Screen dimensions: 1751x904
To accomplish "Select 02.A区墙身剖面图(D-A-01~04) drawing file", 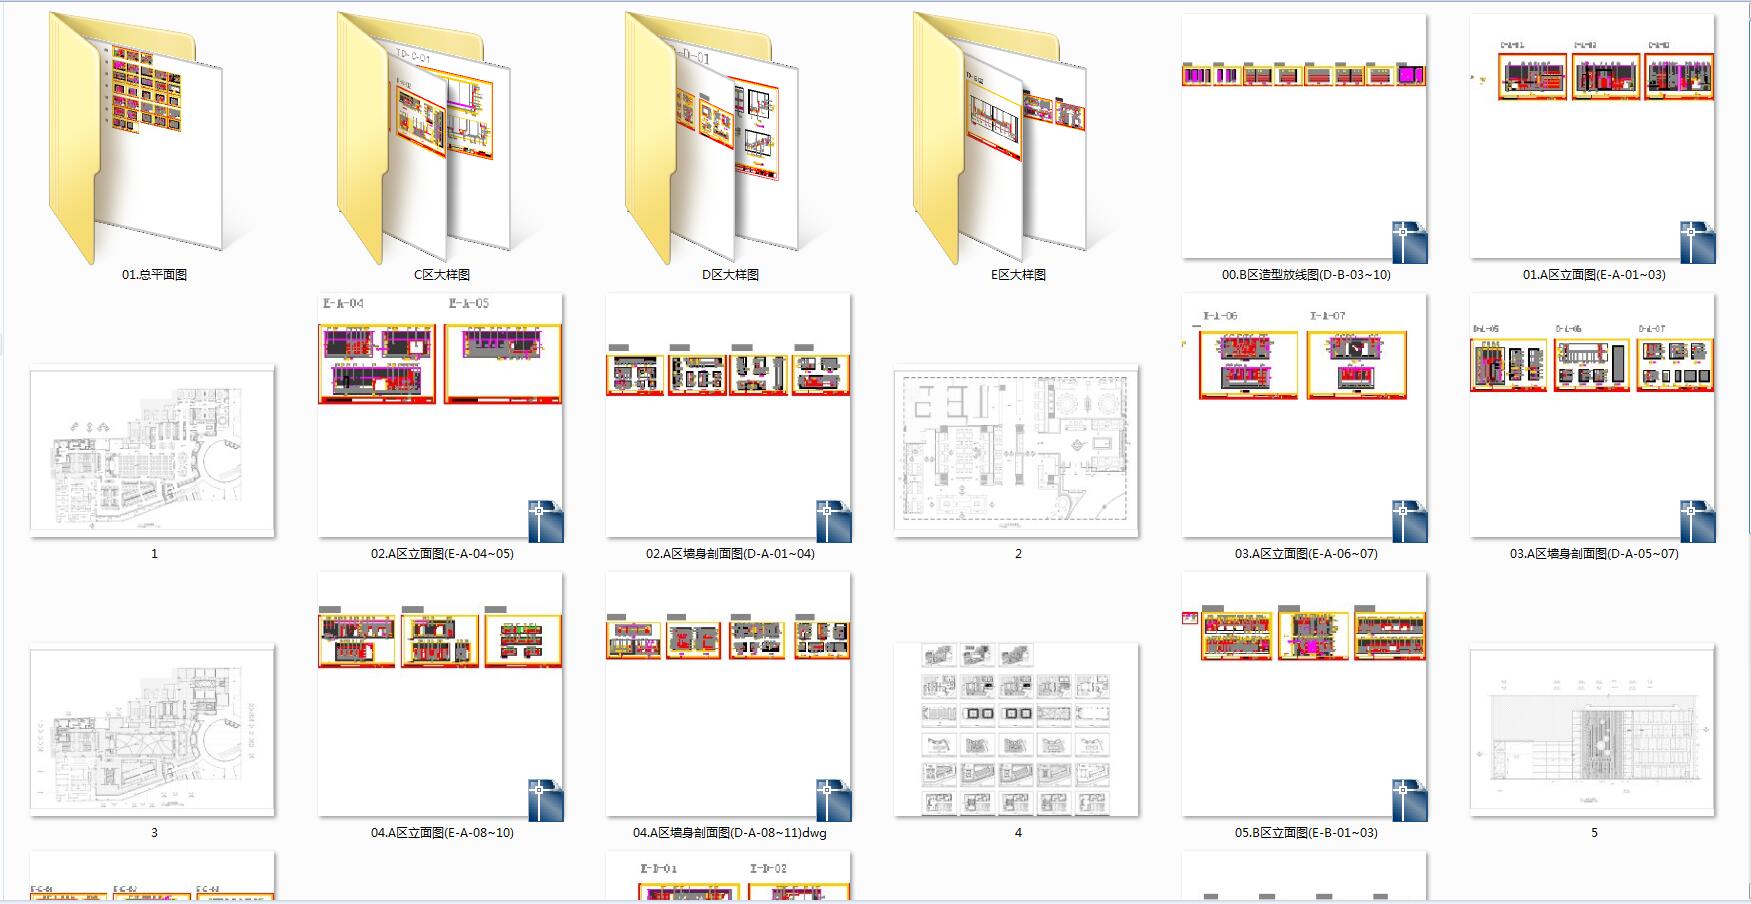I will coord(729,417).
